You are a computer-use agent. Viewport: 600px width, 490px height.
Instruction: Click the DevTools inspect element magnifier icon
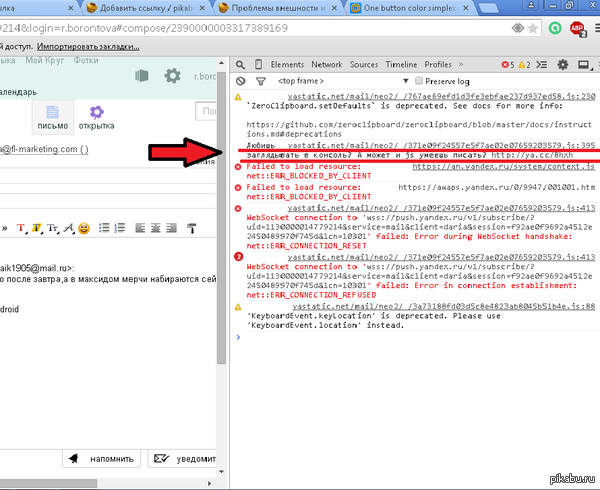coord(240,64)
